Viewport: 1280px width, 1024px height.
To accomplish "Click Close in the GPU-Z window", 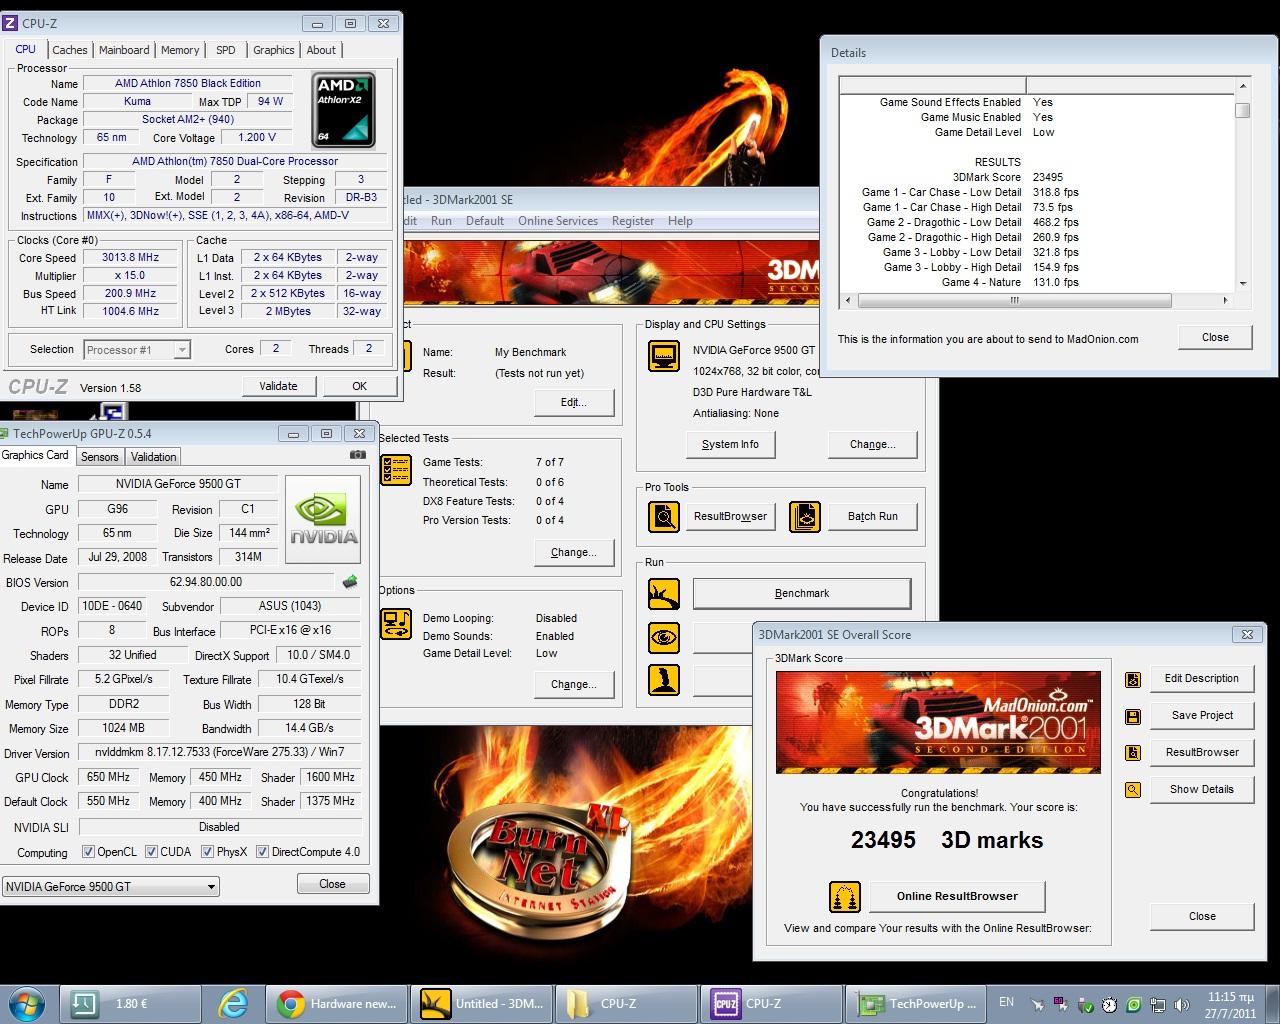I will coord(332,884).
